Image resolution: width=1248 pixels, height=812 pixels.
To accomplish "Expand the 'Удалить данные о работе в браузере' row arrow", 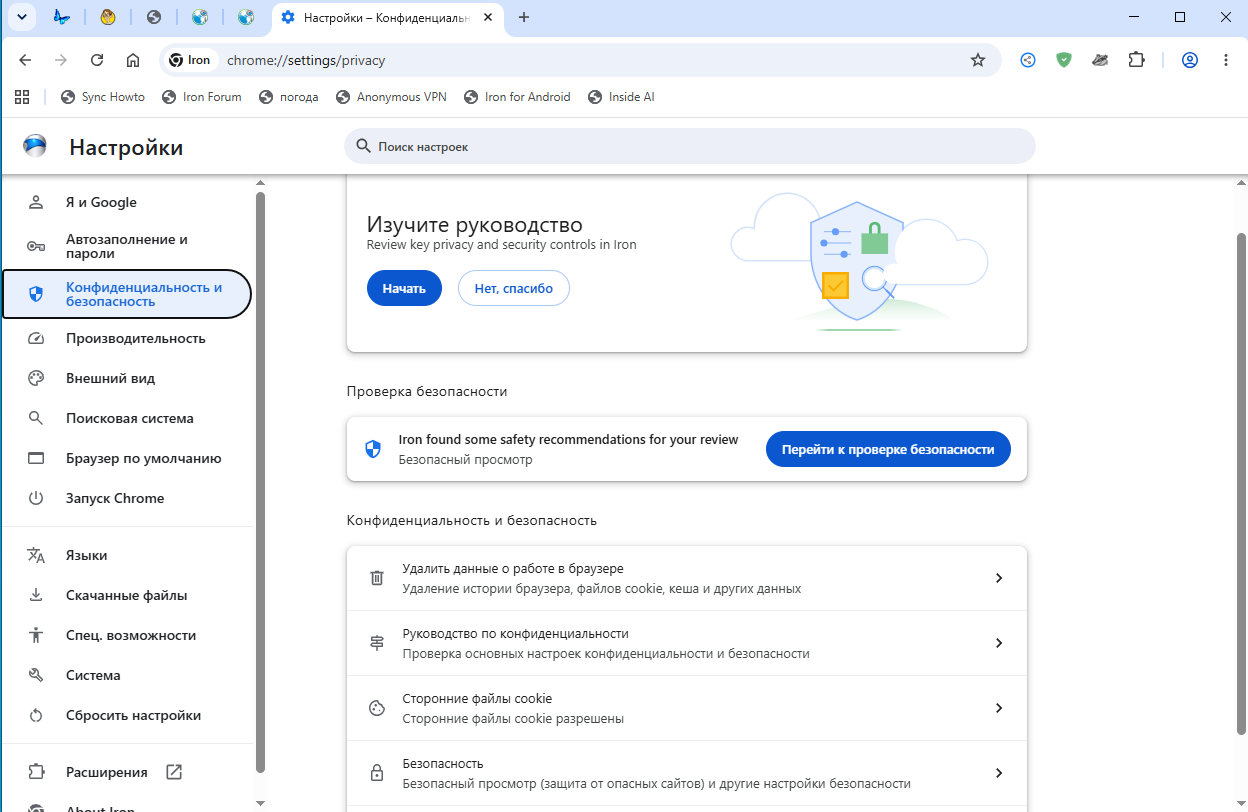I will [x=998, y=578].
